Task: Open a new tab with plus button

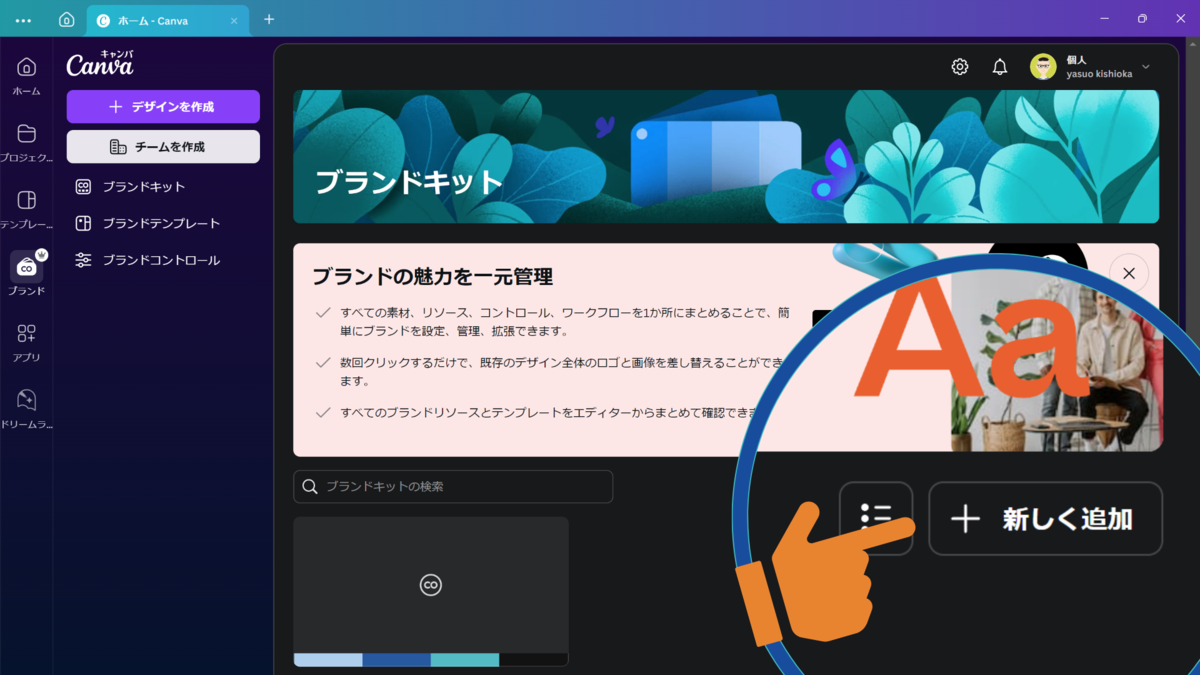Action: pos(269,19)
